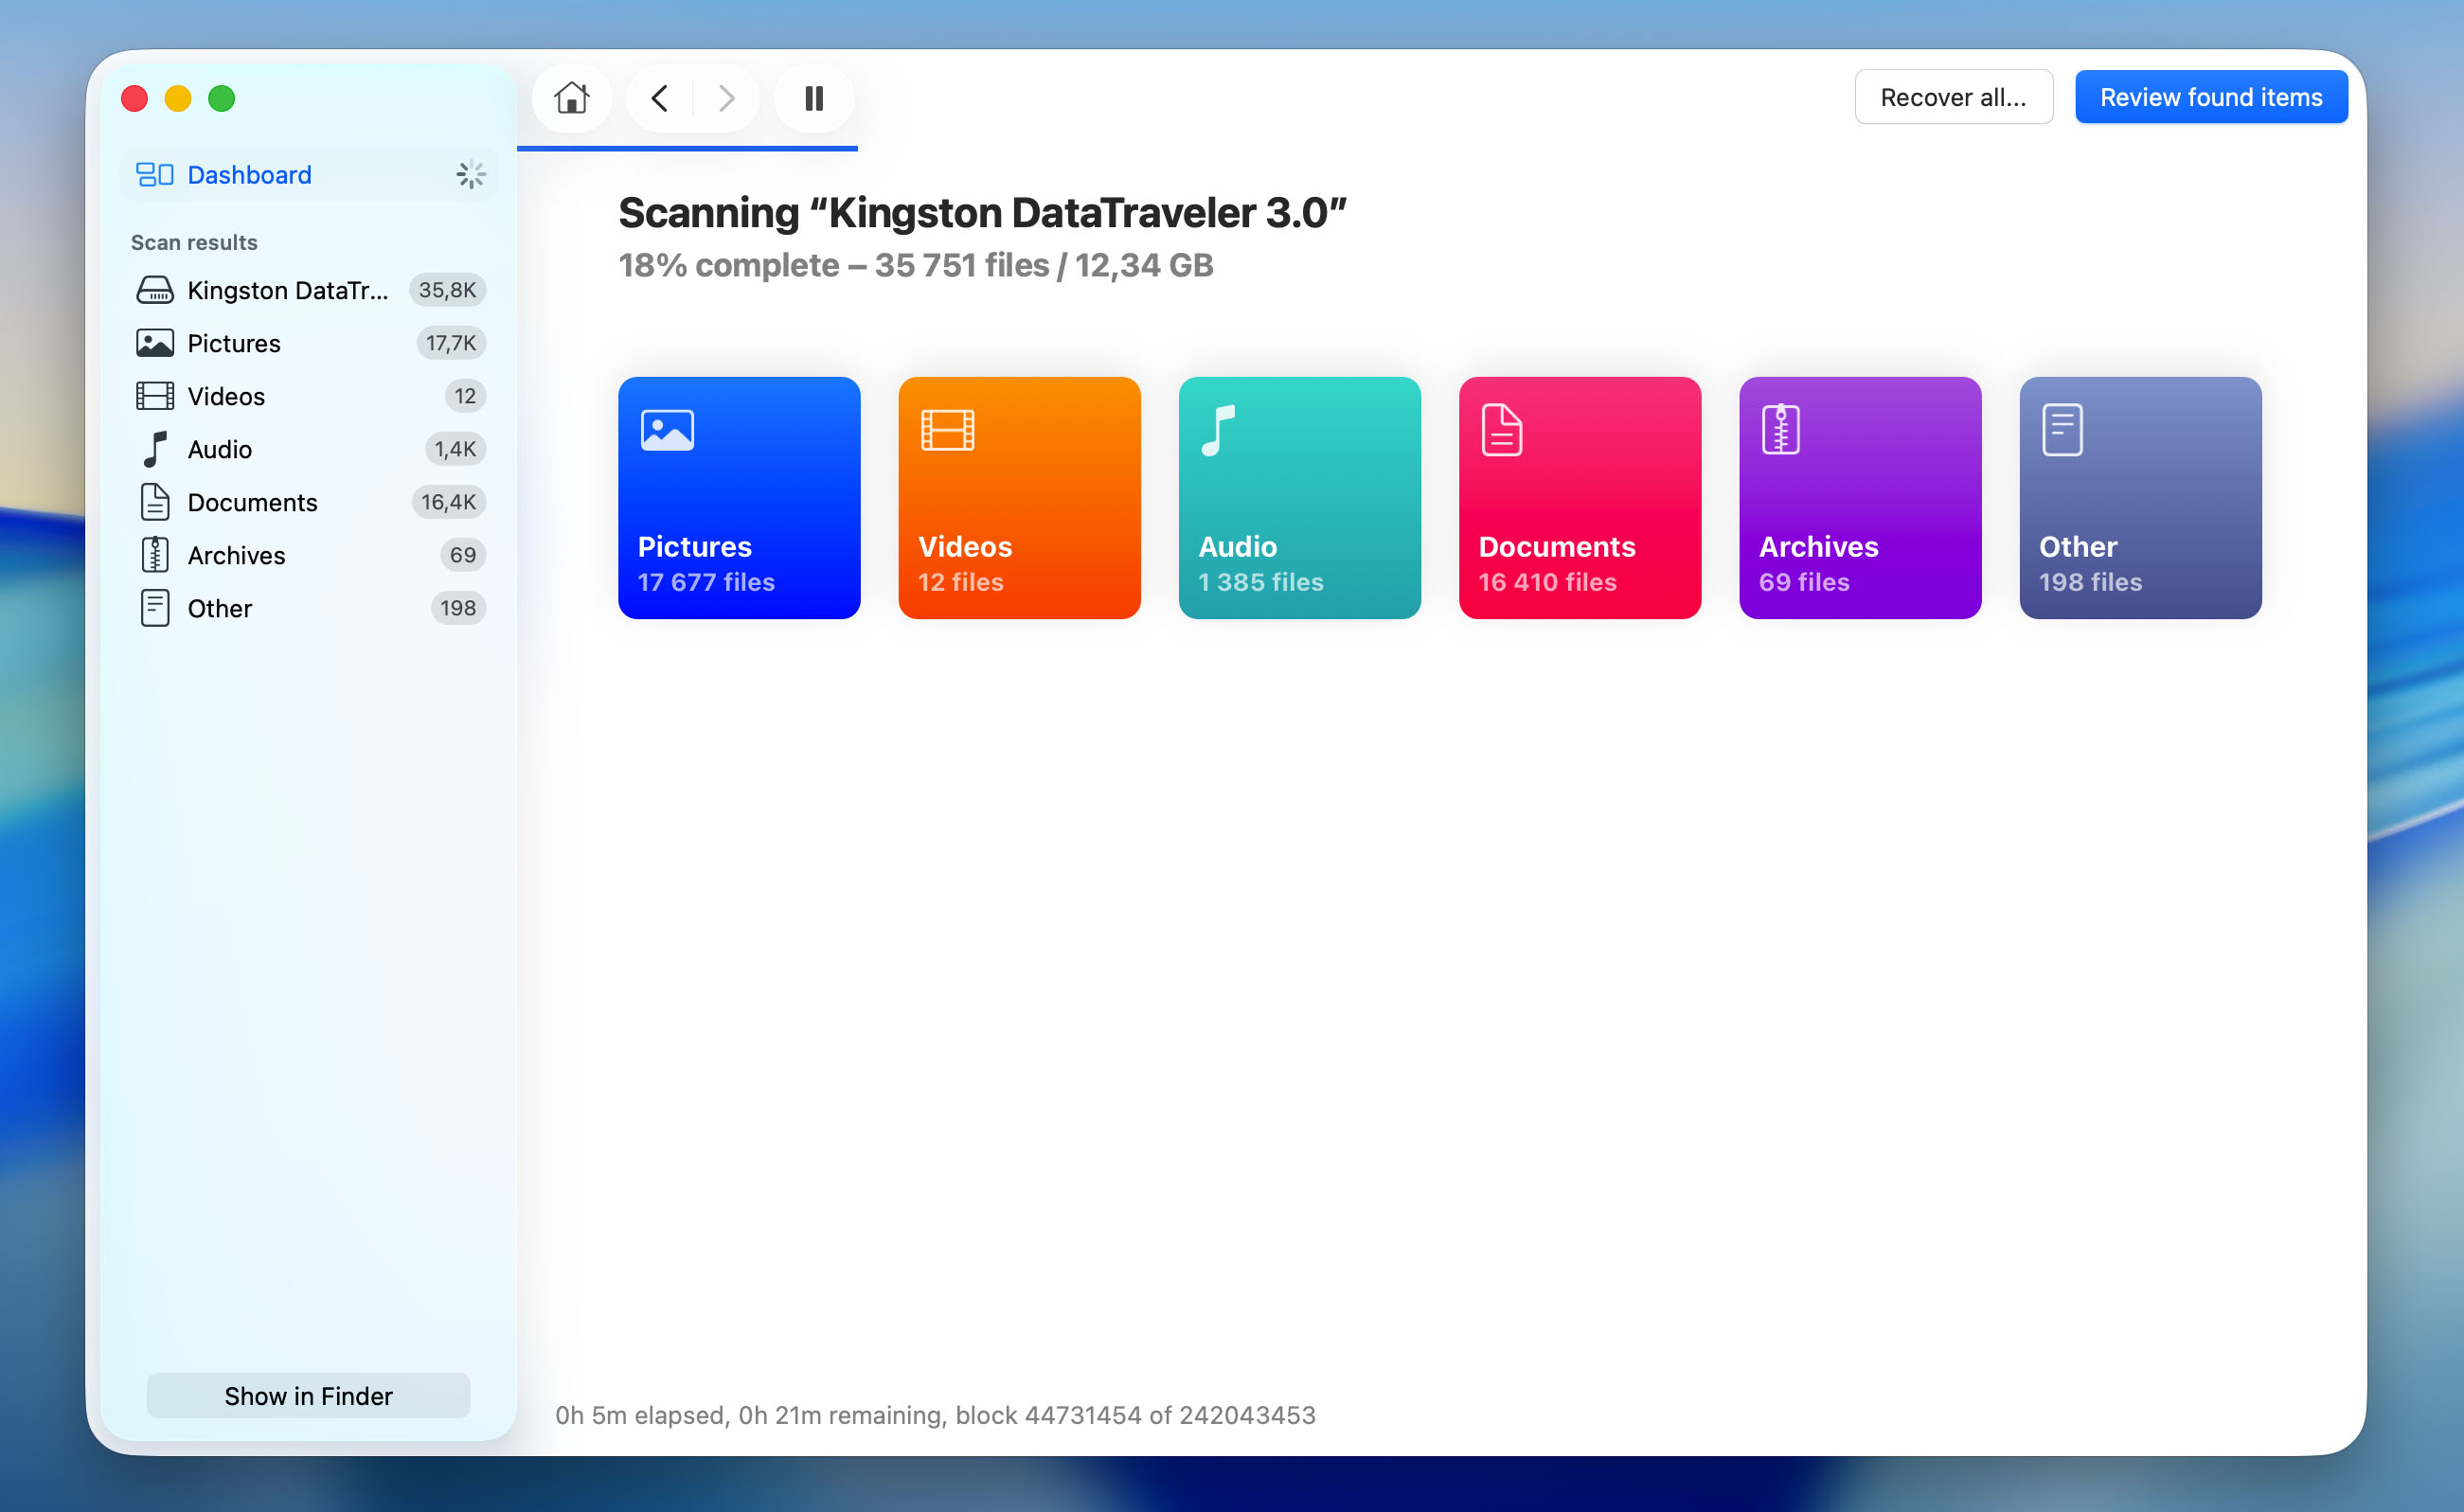2464x1512 pixels.
Task: Open the blue Pictures tile
Action: (739, 498)
